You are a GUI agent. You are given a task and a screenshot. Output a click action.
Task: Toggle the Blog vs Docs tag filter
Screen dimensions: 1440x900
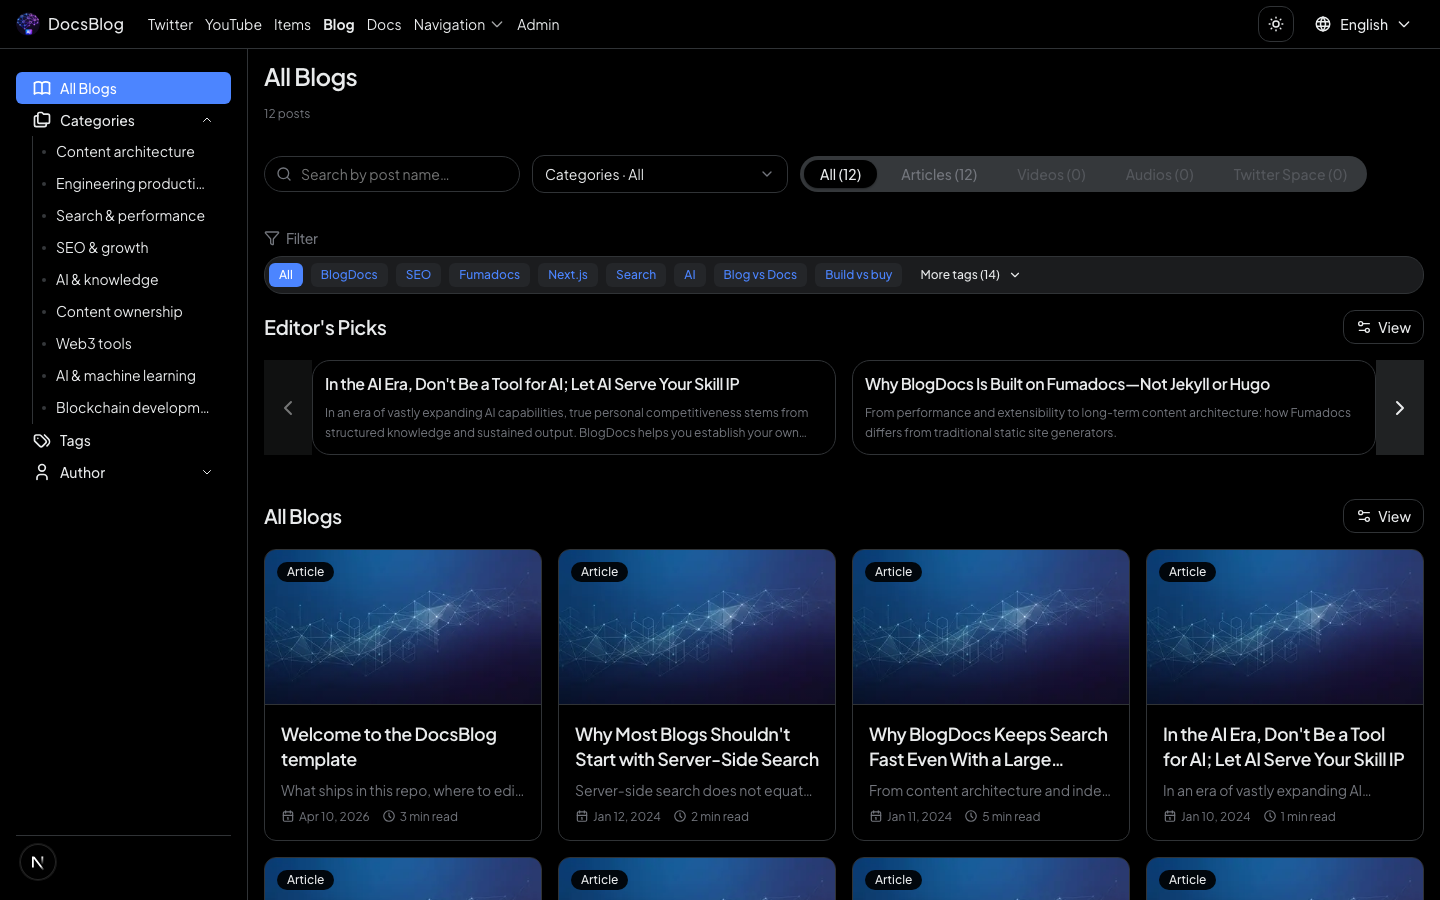(759, 275)
